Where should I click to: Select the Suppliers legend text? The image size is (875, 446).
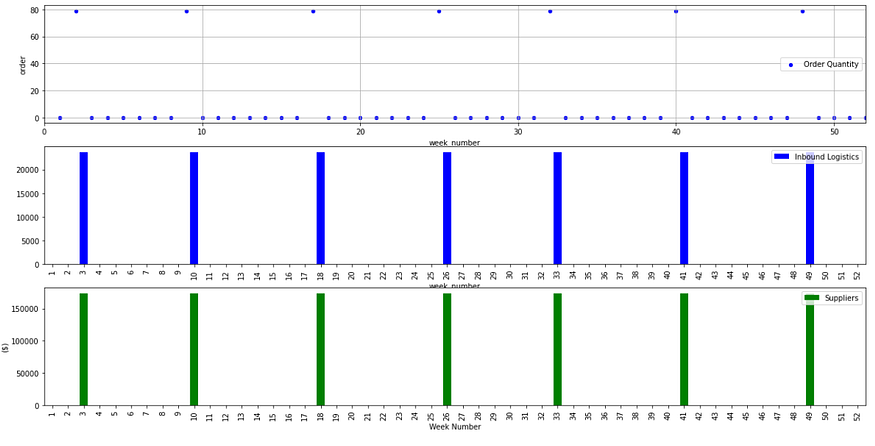tap(840, 298)
